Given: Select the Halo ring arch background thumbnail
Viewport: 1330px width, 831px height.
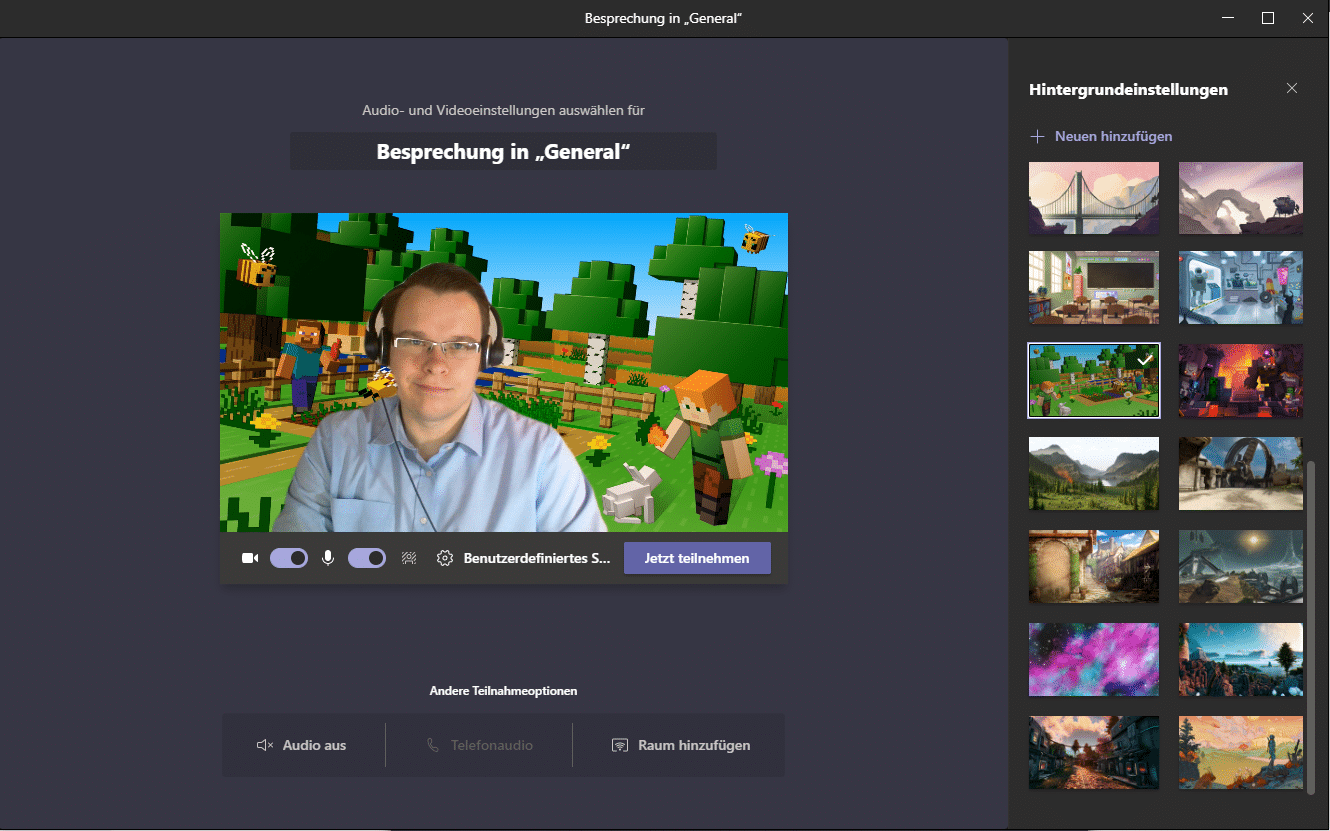Looking at the screenshot, I should click(1241, 473).
